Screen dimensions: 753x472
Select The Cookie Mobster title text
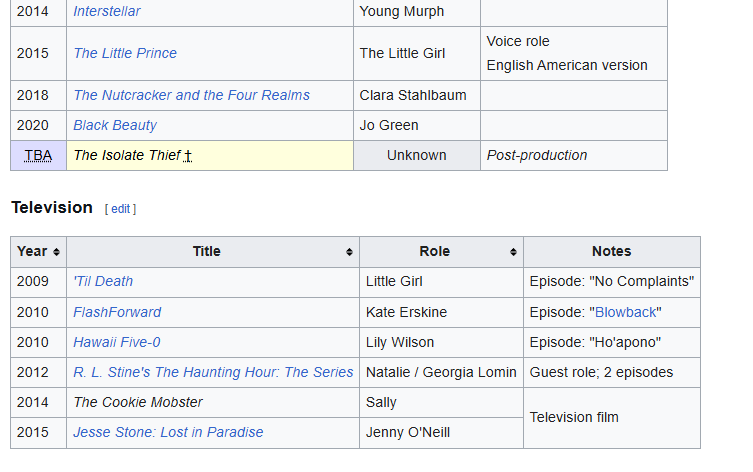(138, 402)
